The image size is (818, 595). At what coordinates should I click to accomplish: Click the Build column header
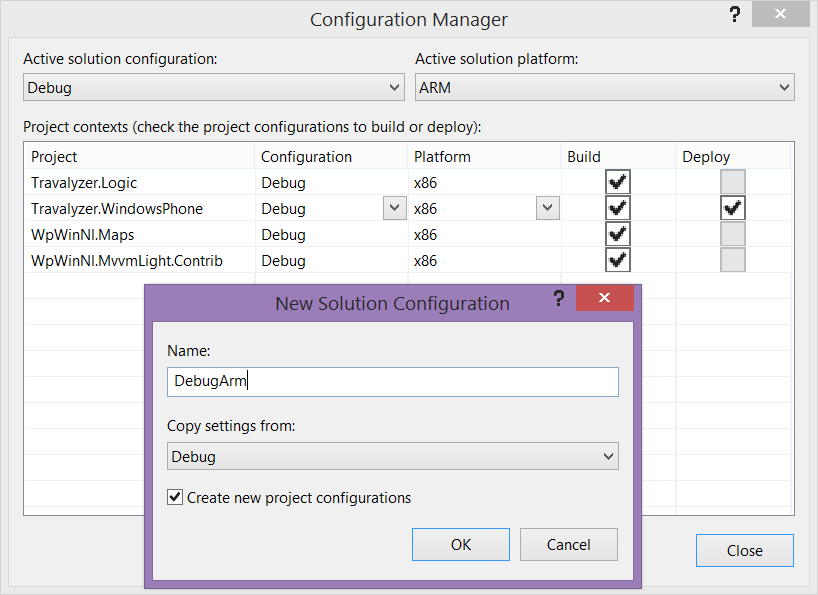[618, 156]
